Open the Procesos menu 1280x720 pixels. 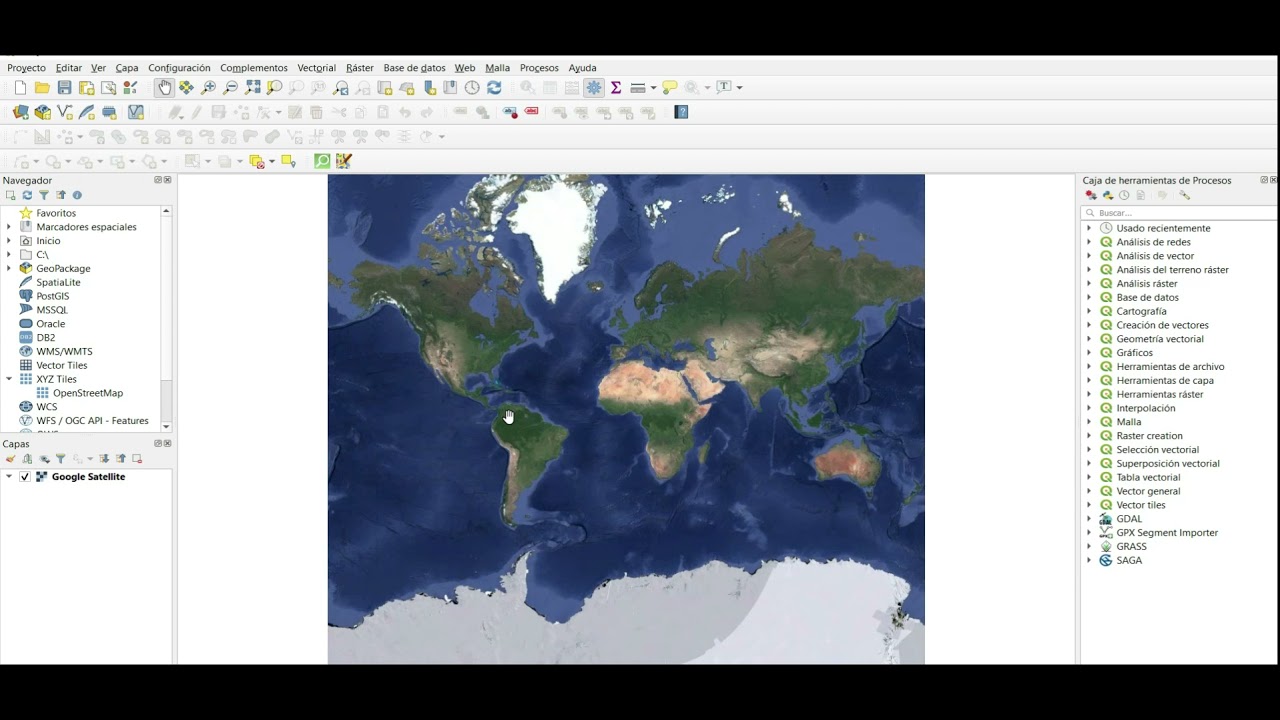[x=539, y=68]
